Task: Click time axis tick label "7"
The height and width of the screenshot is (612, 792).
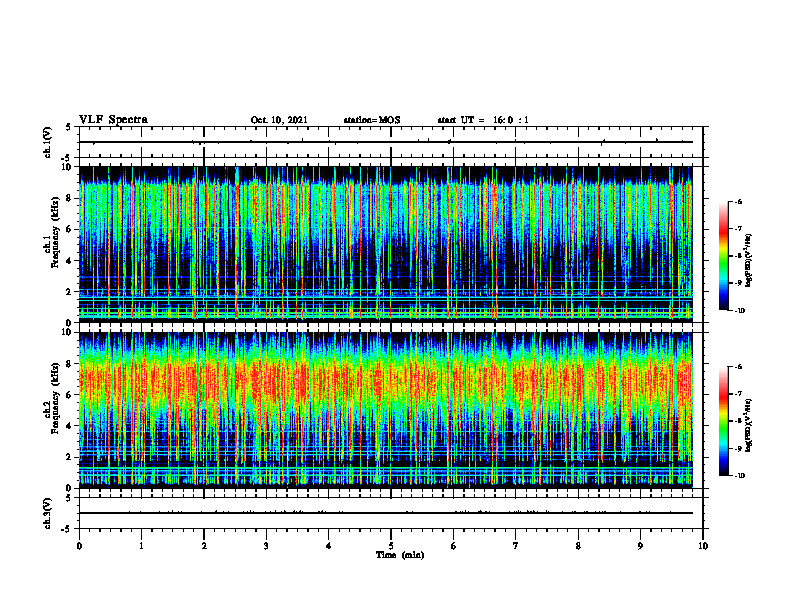Action: [x=516, y=546]
